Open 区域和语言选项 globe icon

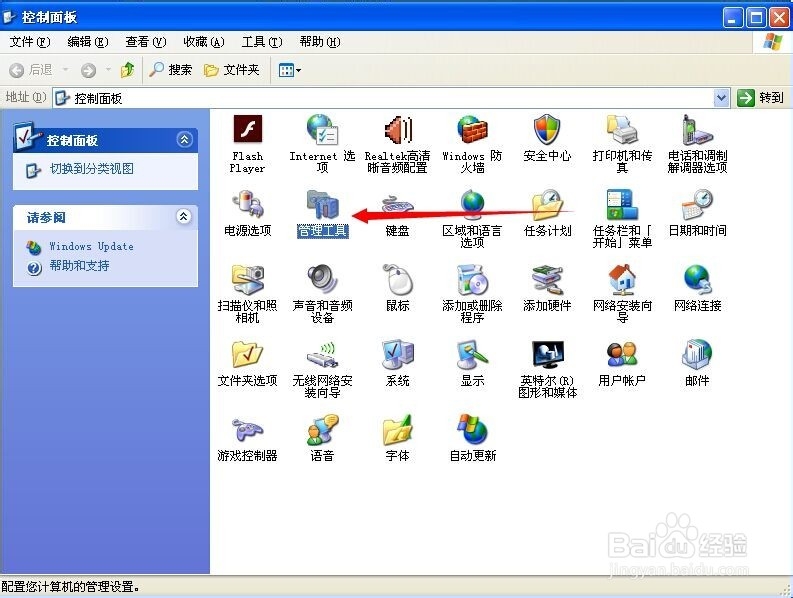point(472,204)
